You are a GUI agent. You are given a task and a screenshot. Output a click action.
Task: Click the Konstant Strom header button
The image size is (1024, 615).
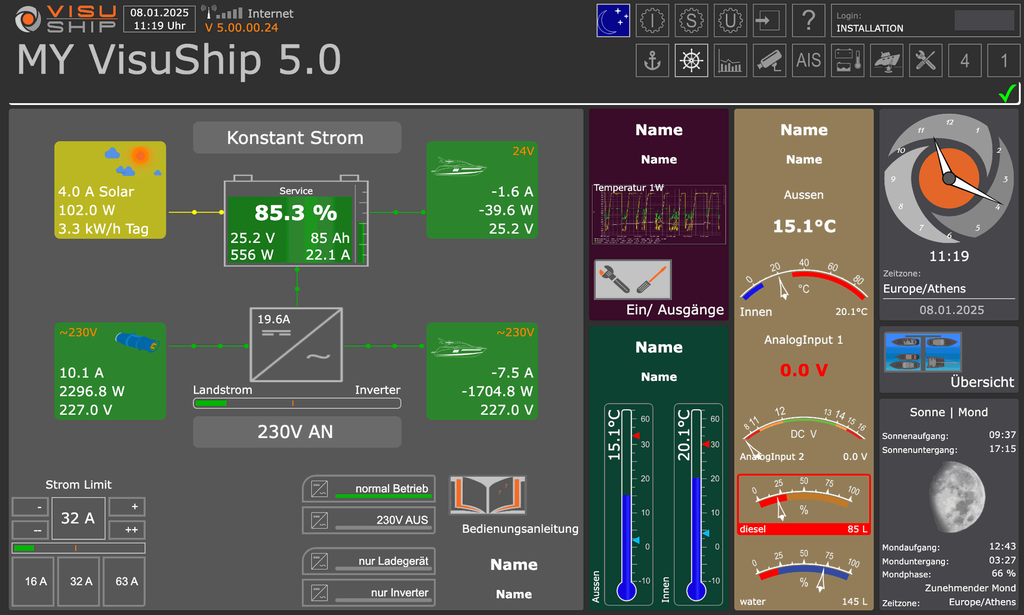click(296, 138)
